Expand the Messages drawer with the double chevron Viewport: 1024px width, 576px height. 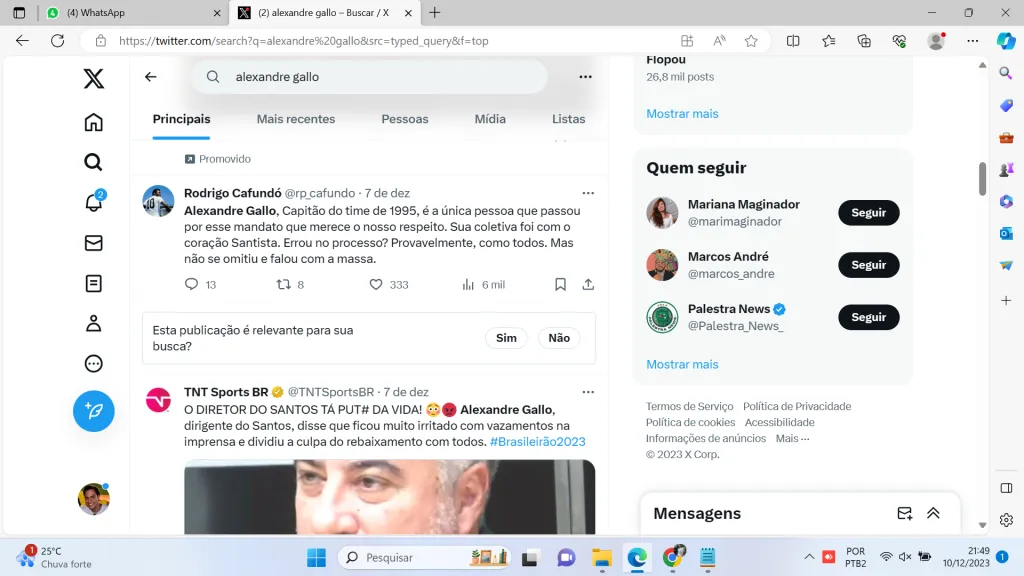(x=933, y=513)
